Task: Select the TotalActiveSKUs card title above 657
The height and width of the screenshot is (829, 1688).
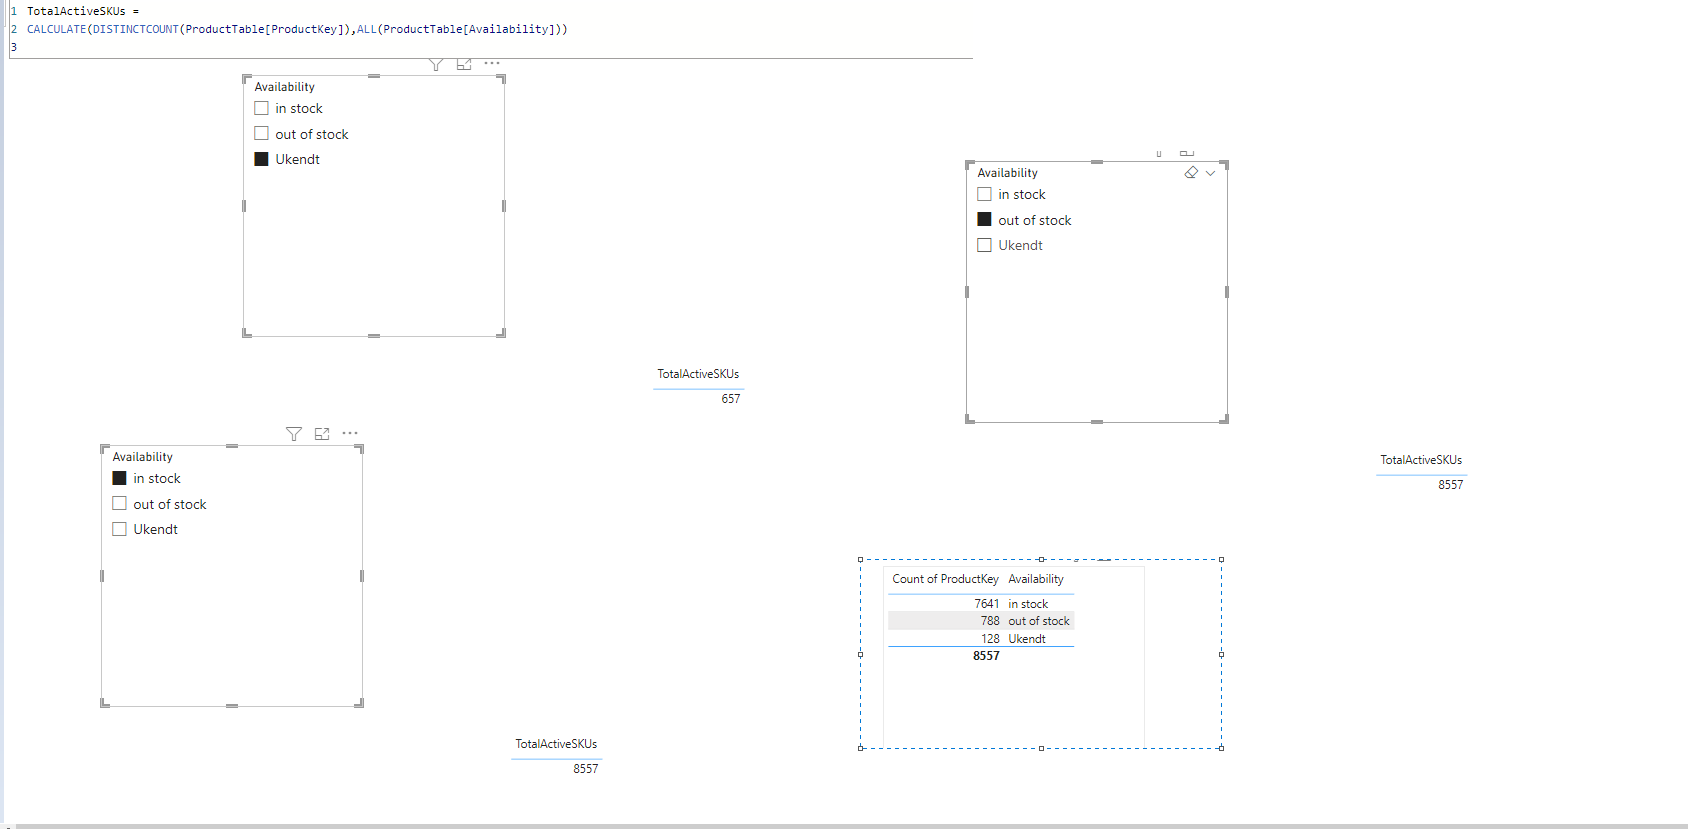Action: tap(698, 374)
